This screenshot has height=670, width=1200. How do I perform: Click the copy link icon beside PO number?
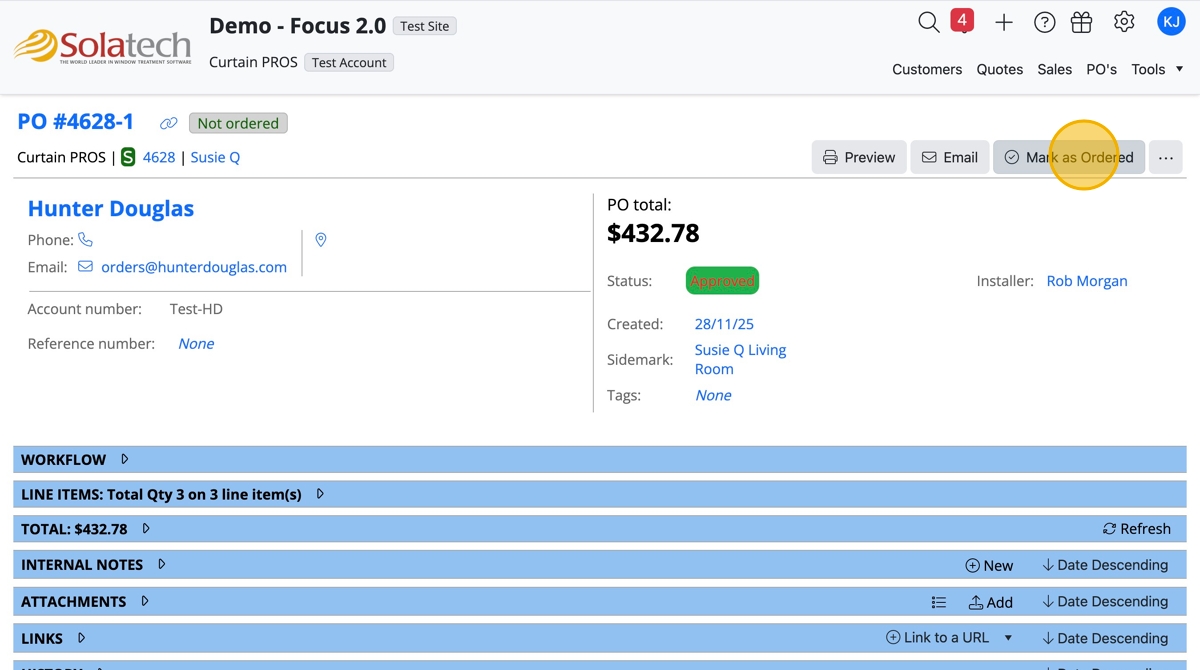point(169,123)
